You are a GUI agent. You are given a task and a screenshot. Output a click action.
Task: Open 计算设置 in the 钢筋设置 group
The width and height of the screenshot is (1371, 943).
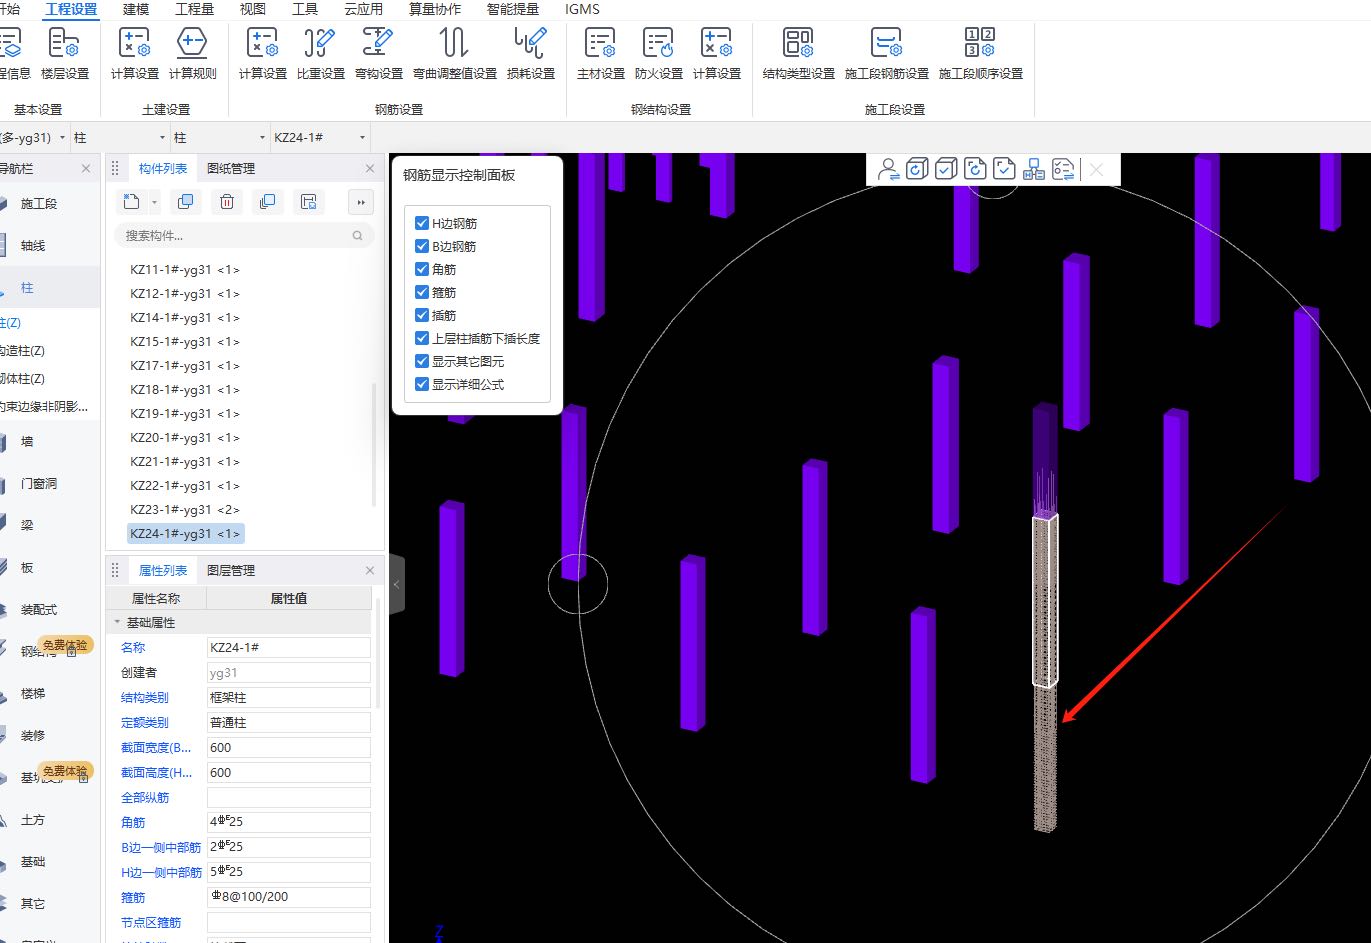(x=262, y=54)
